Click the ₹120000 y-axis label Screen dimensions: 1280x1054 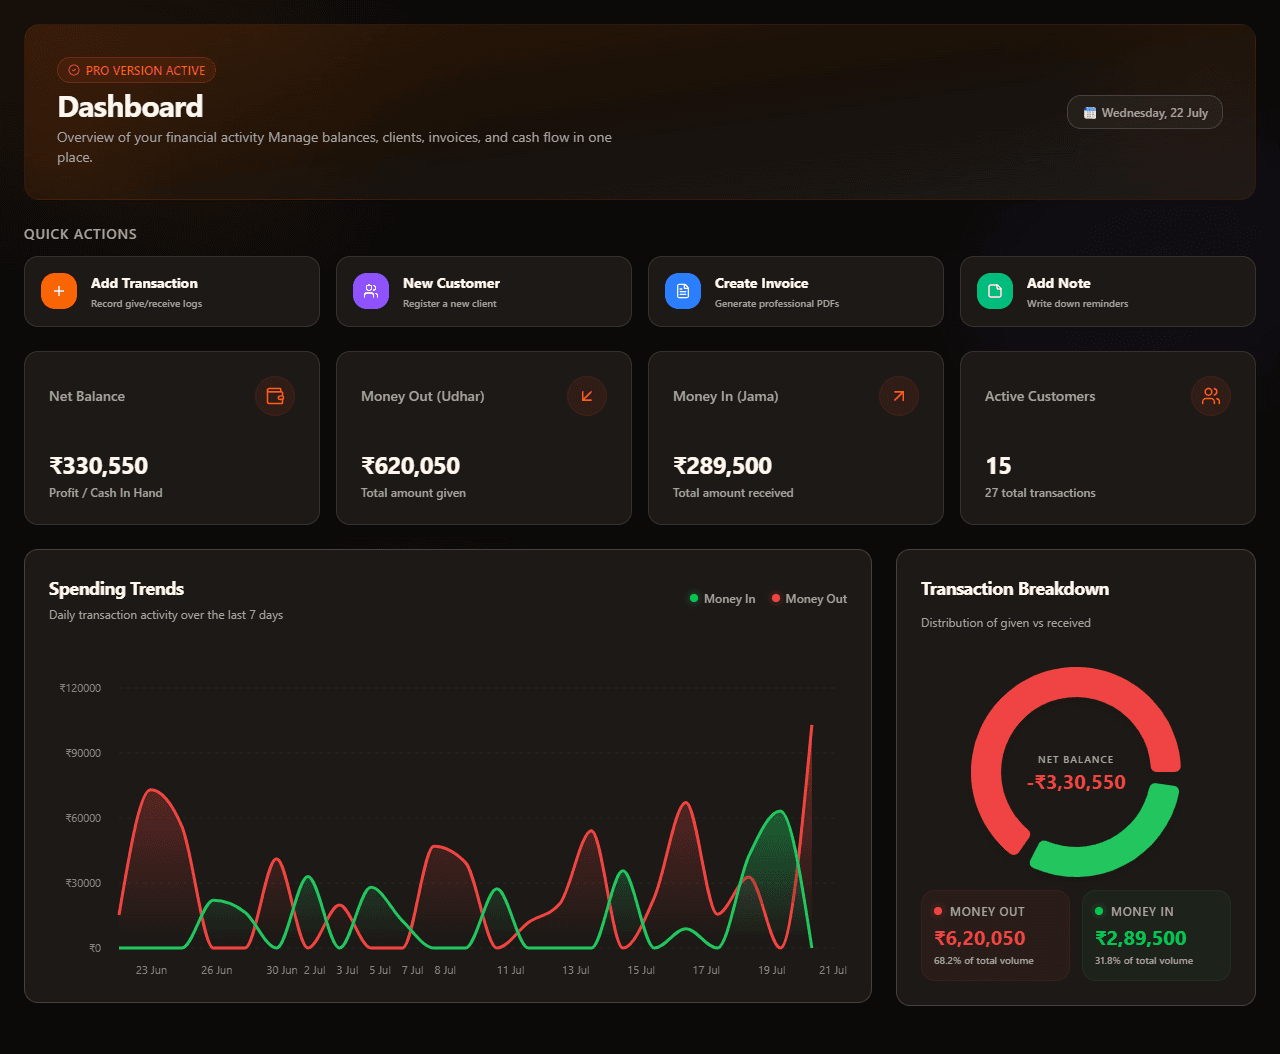click(80, 688)
